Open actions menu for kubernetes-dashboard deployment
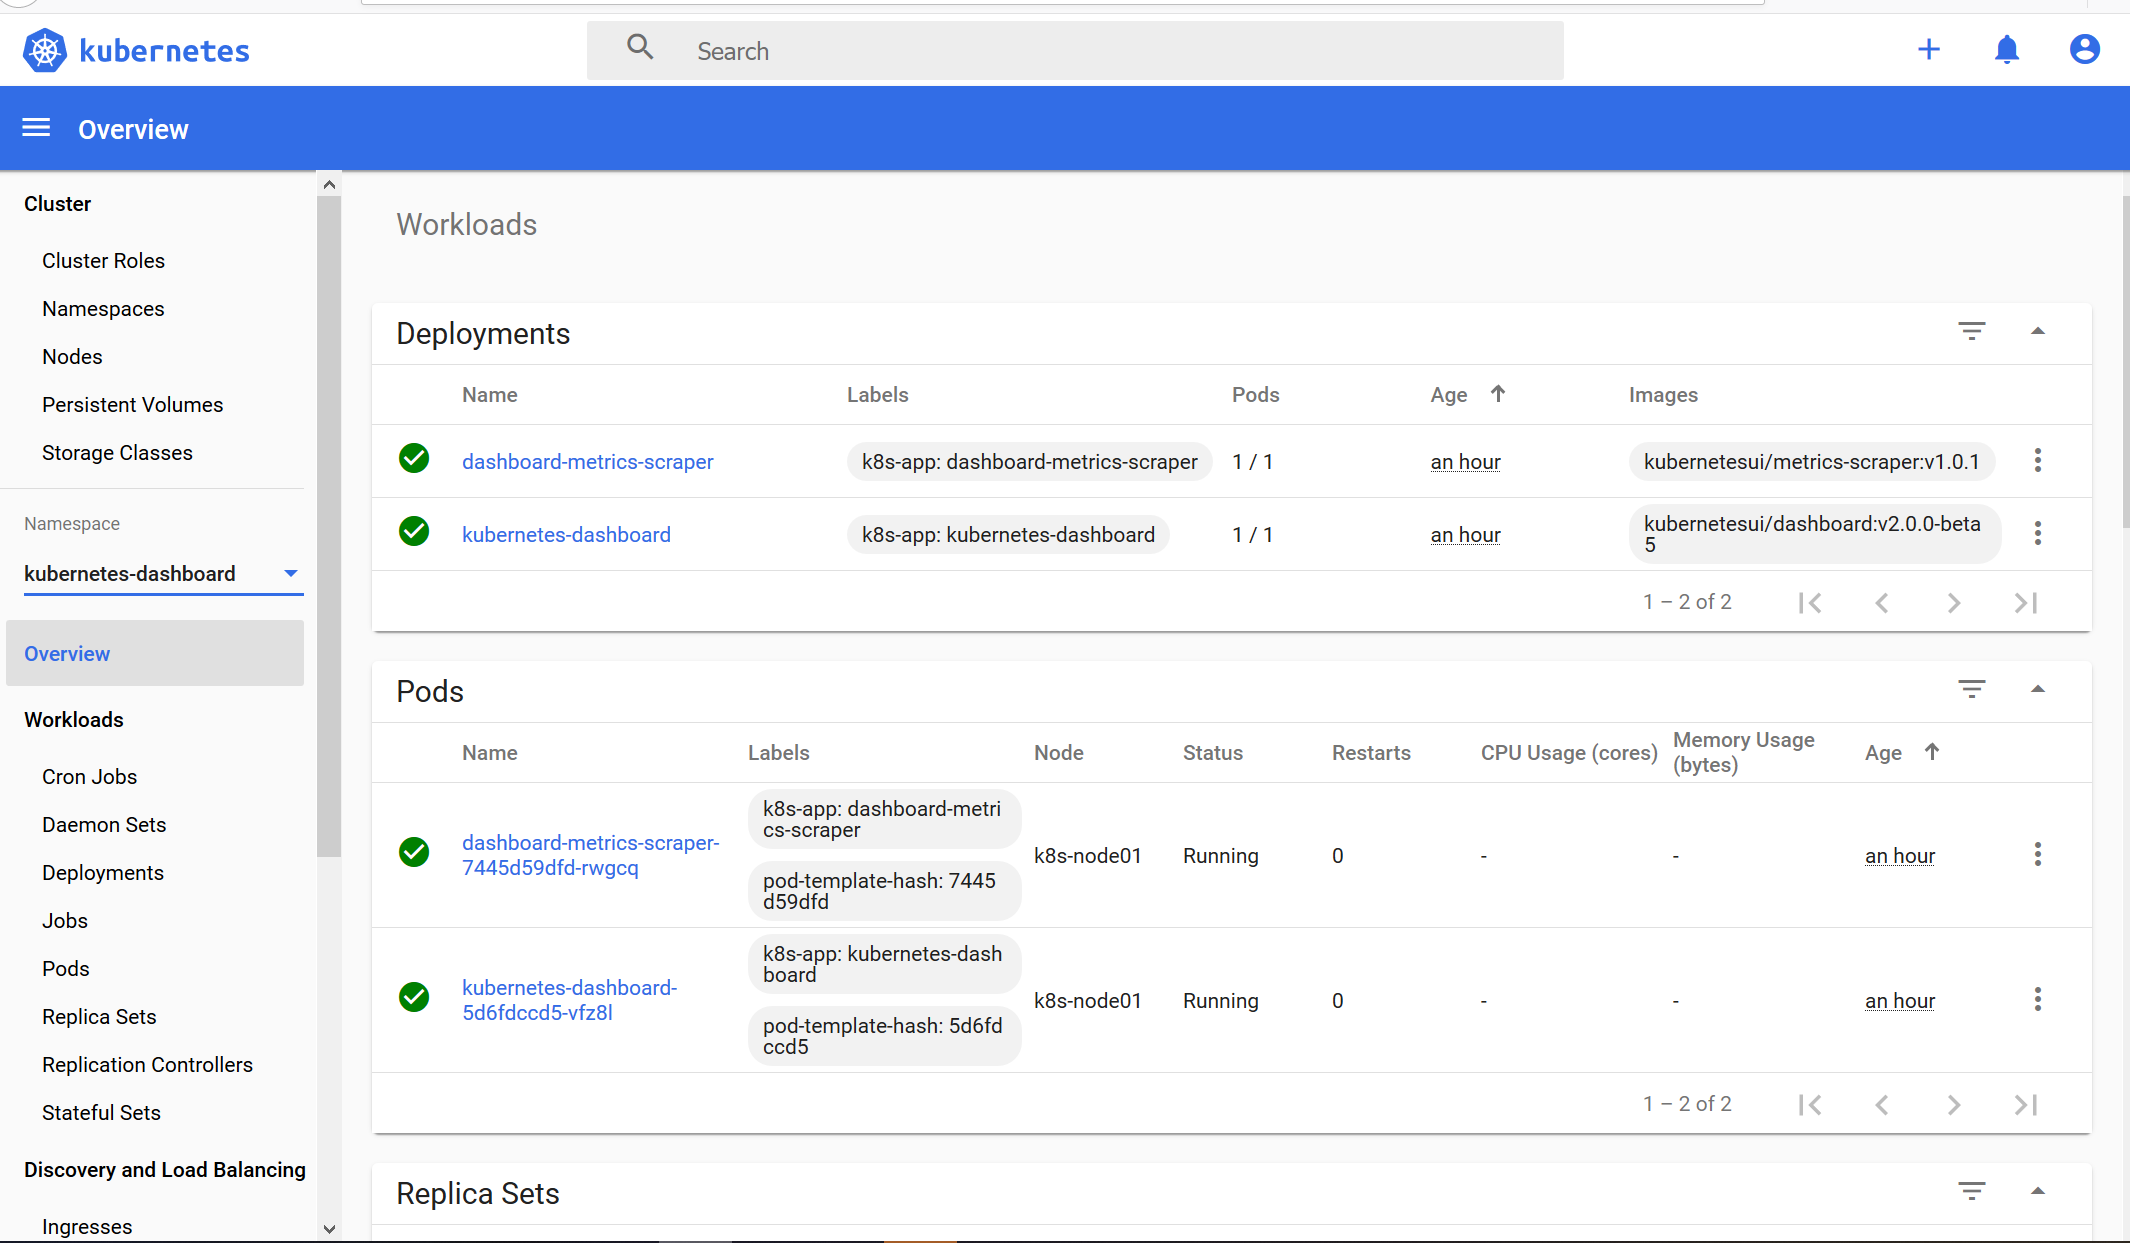This screenshot has height=1243, width=2130. coord(2037,533)
